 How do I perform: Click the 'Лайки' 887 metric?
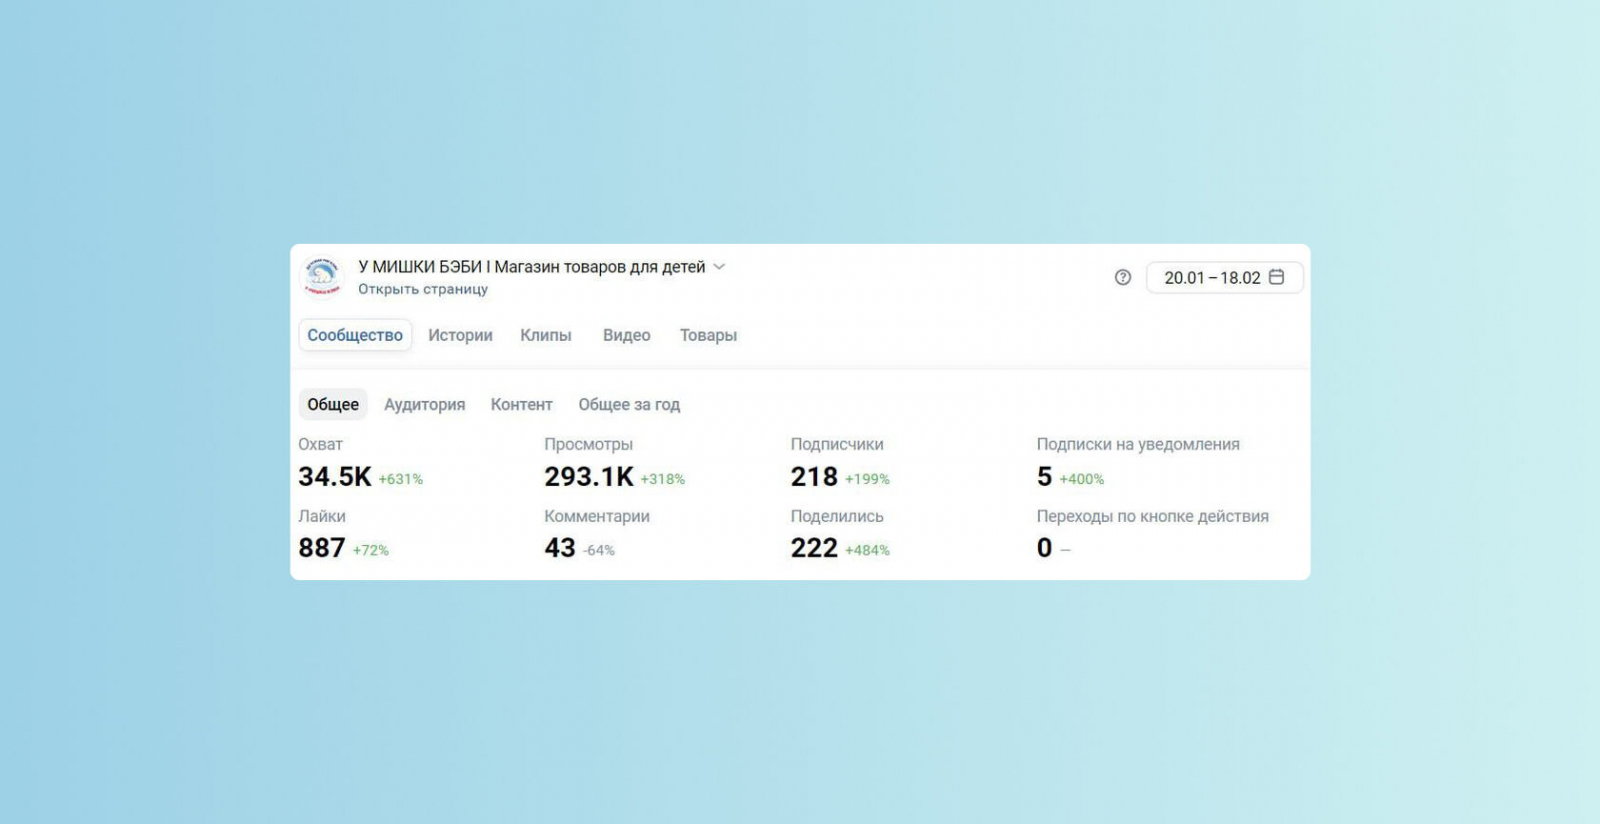point(322,547)
